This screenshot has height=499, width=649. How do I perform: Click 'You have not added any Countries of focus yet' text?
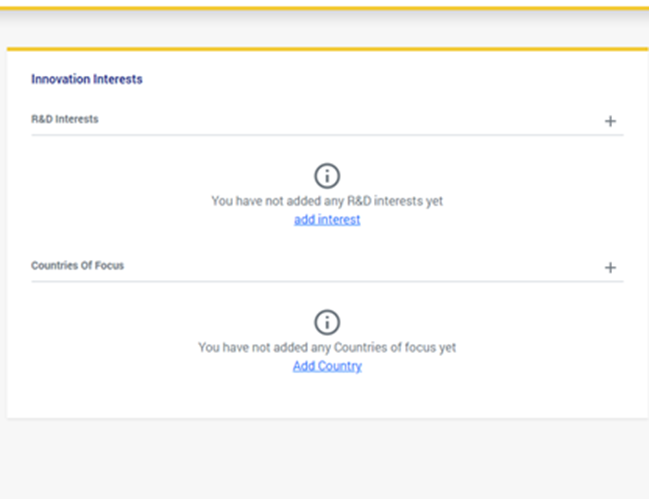[x=327, y=347]
